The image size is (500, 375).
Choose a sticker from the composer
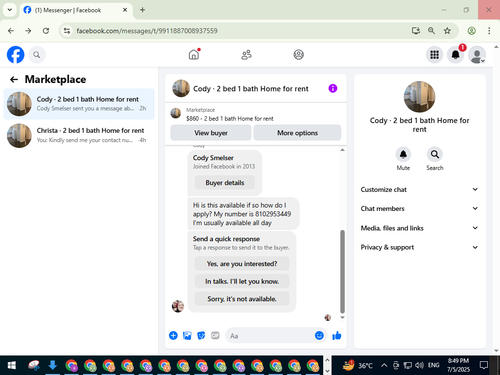click(x=201, y=335)
